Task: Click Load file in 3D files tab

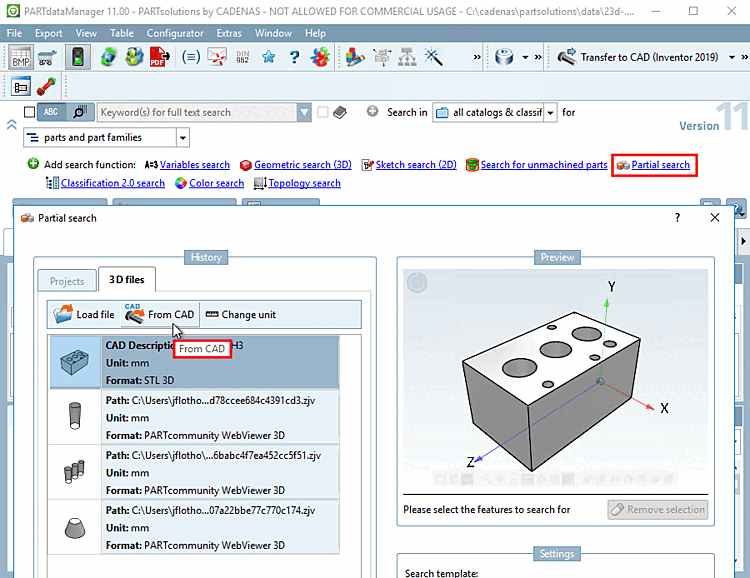Action: click(84, 315)
